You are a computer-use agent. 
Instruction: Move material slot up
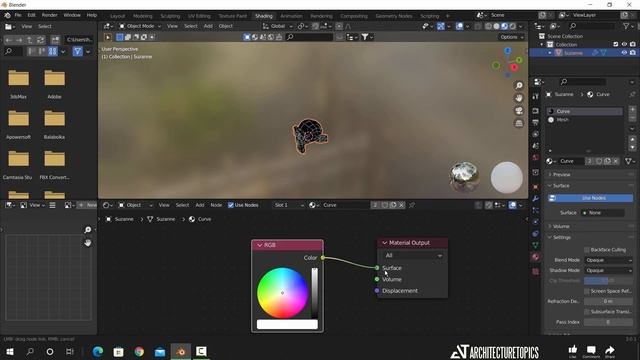point(632,140)
